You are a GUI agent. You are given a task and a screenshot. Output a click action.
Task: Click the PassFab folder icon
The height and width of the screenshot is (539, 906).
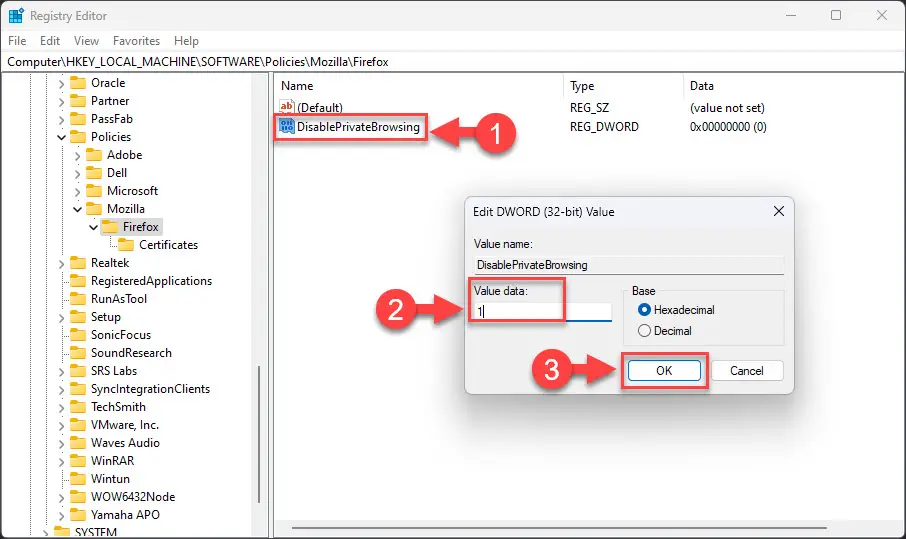point(78,118)
